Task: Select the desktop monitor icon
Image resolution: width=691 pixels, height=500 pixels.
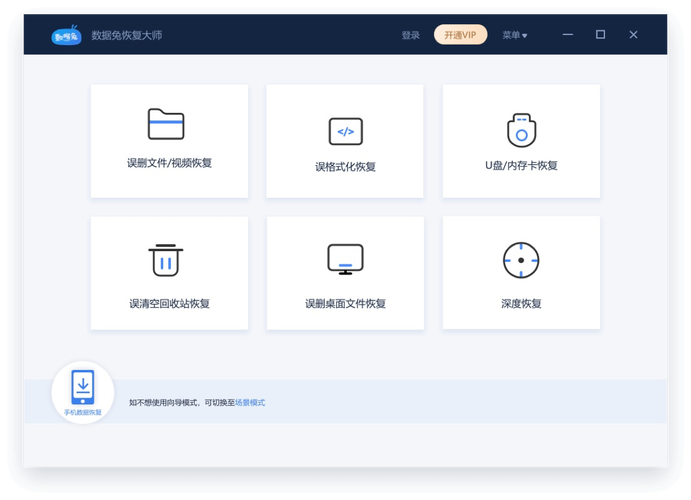Action: click(x=345, y=260)
